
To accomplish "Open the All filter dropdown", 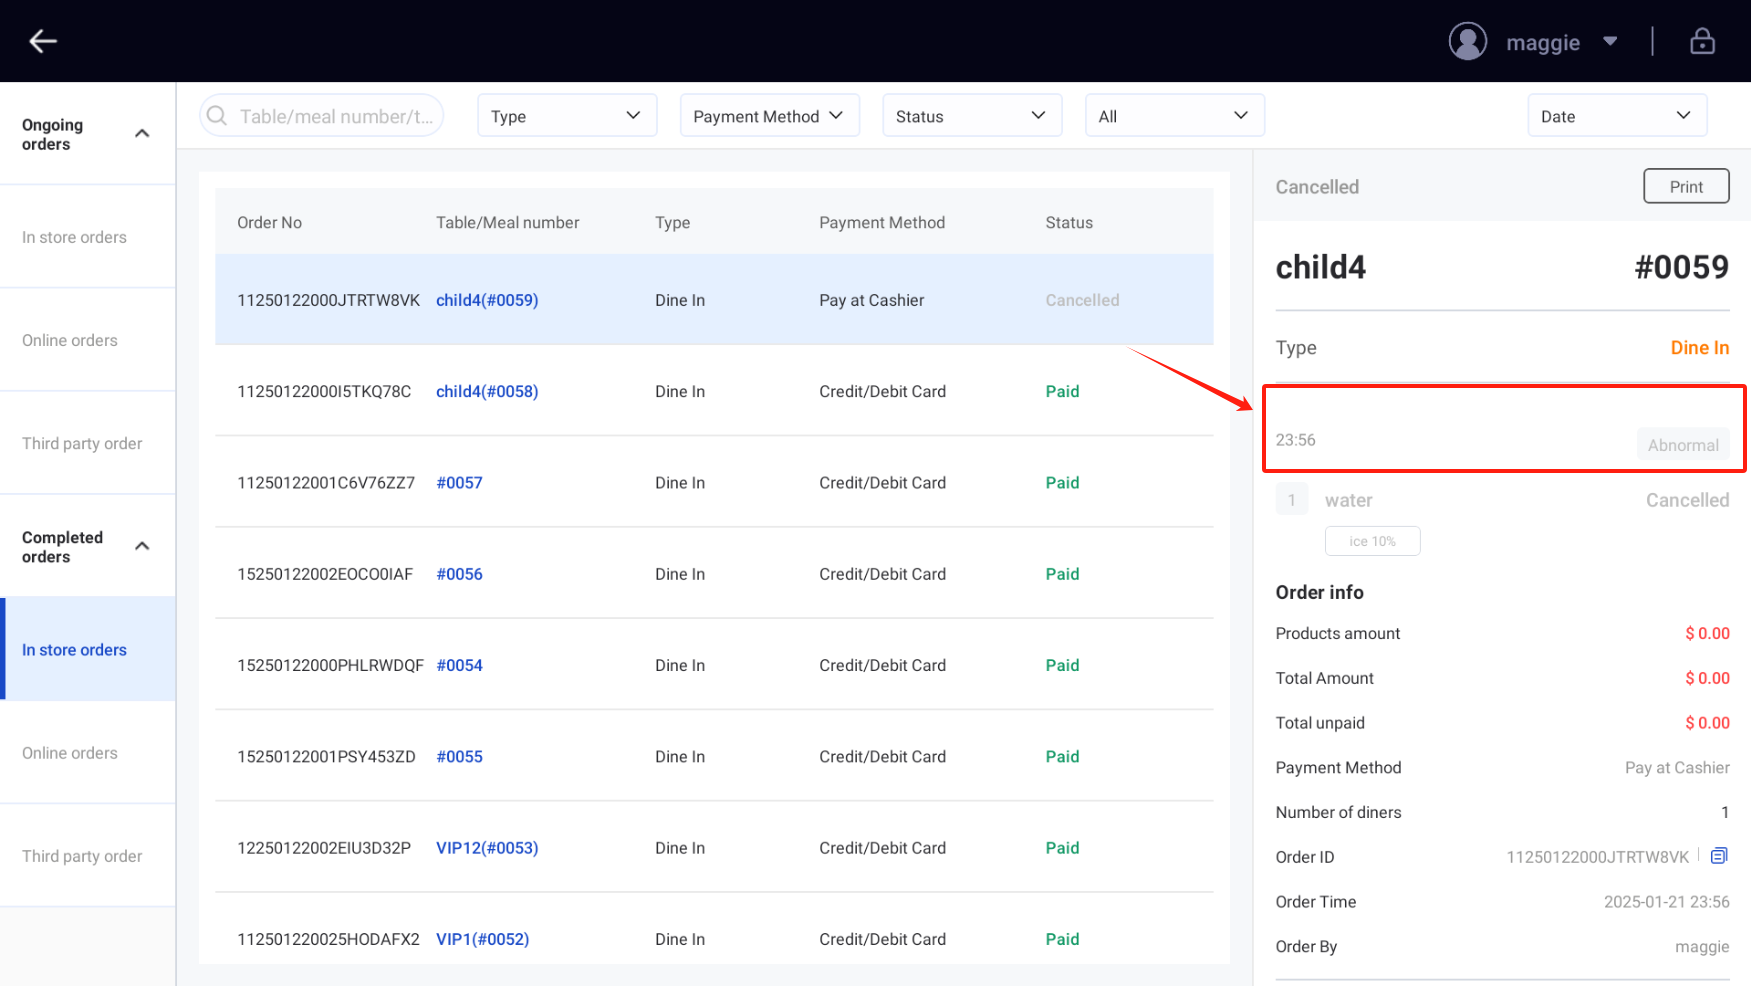I will tap(1175, 116).
